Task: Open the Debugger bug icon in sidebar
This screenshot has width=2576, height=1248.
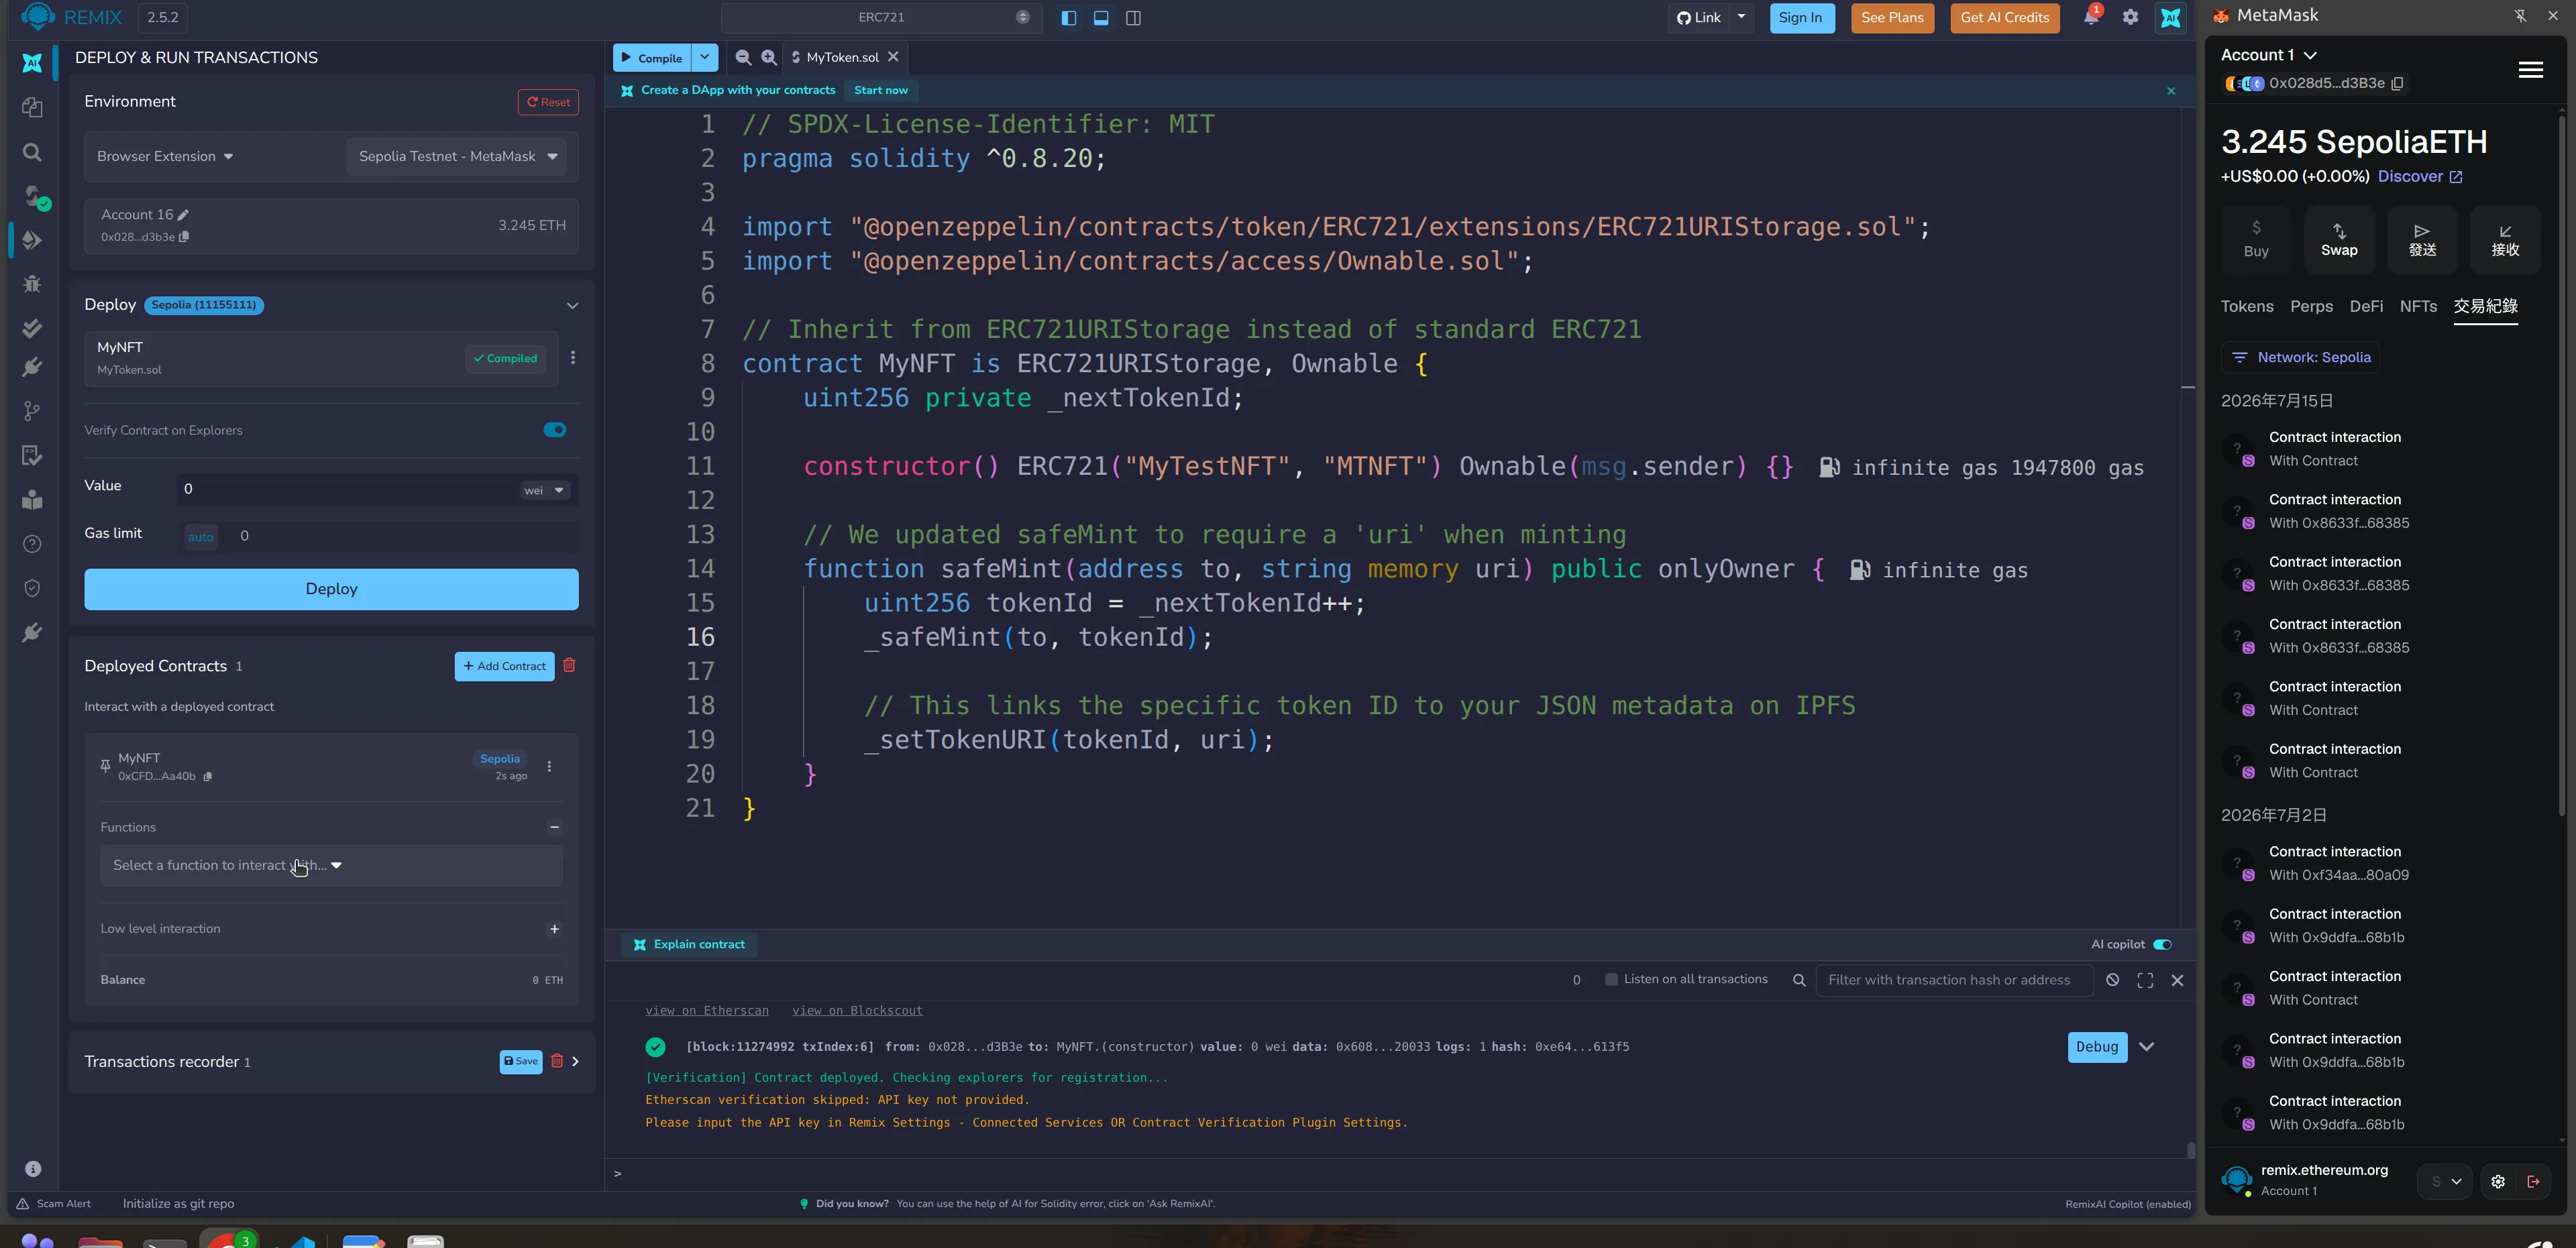Action: pyautogui.click(x=32, y=284)
